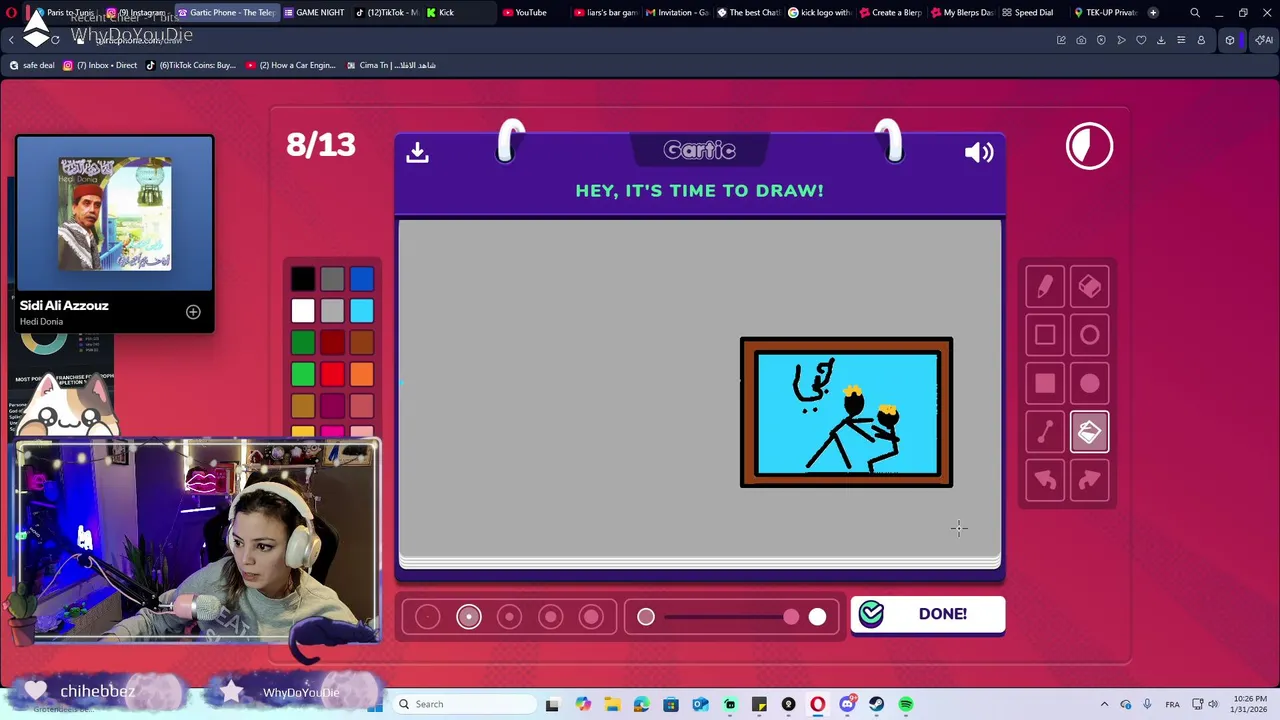Open Spotify from the taskbar
Screen dimensions: 1280x720
[906, 704]
